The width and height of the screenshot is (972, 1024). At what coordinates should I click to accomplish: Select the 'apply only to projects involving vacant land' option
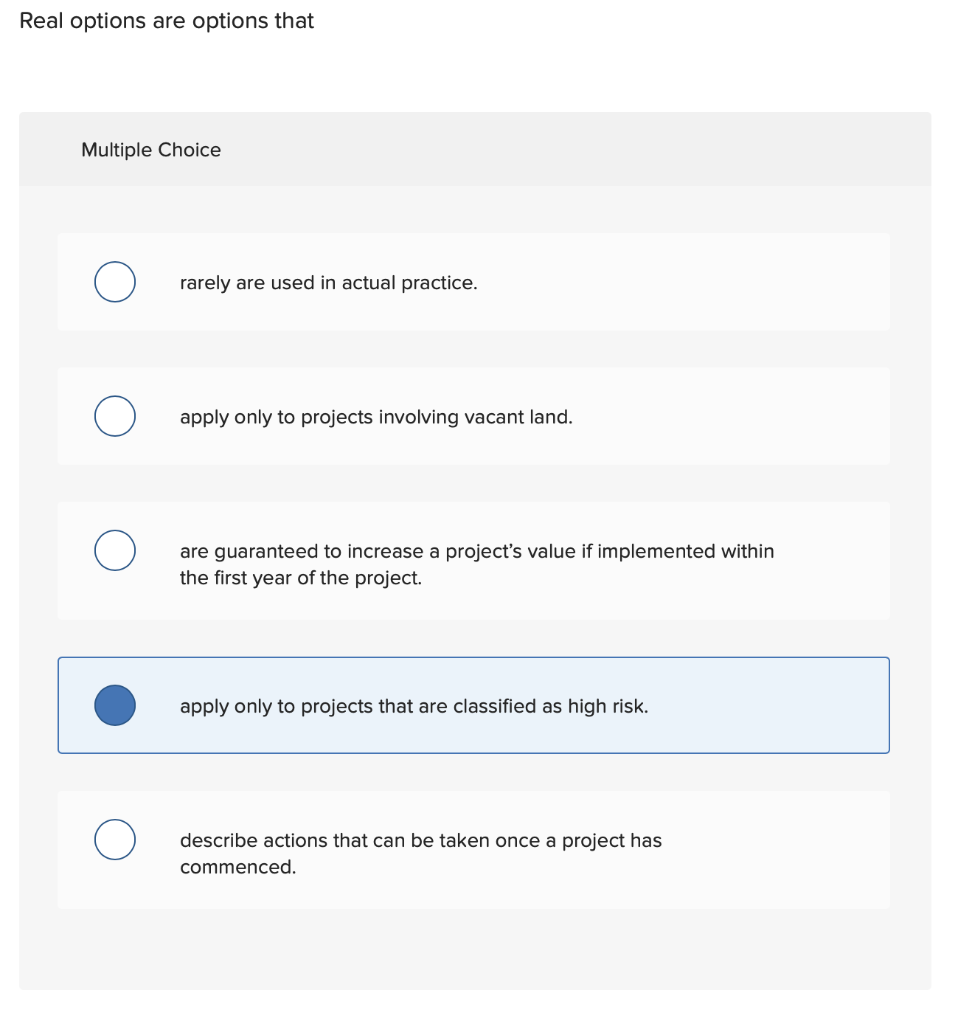[x=114, y=416]
